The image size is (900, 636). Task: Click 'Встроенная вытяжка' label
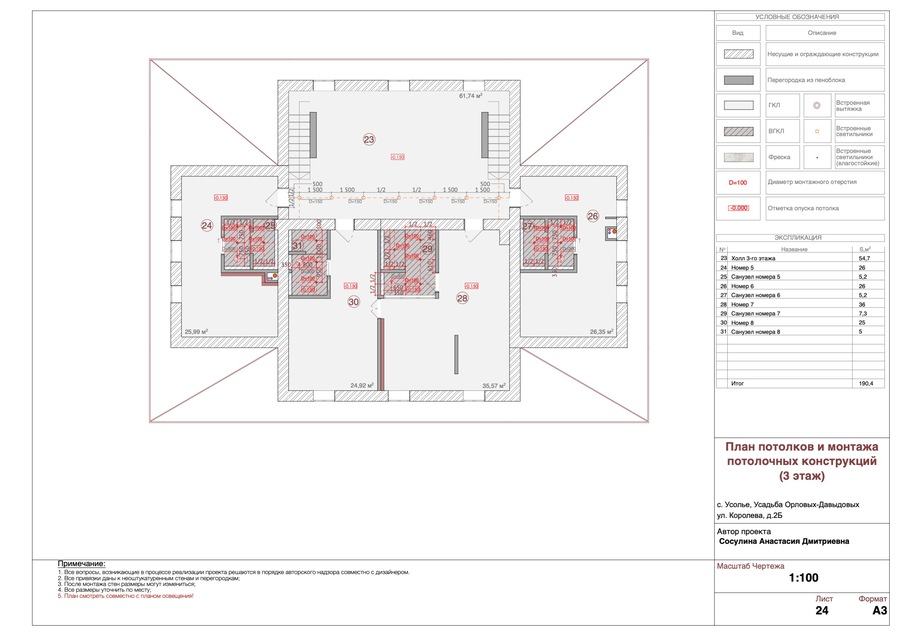click(x=852, y=106)
